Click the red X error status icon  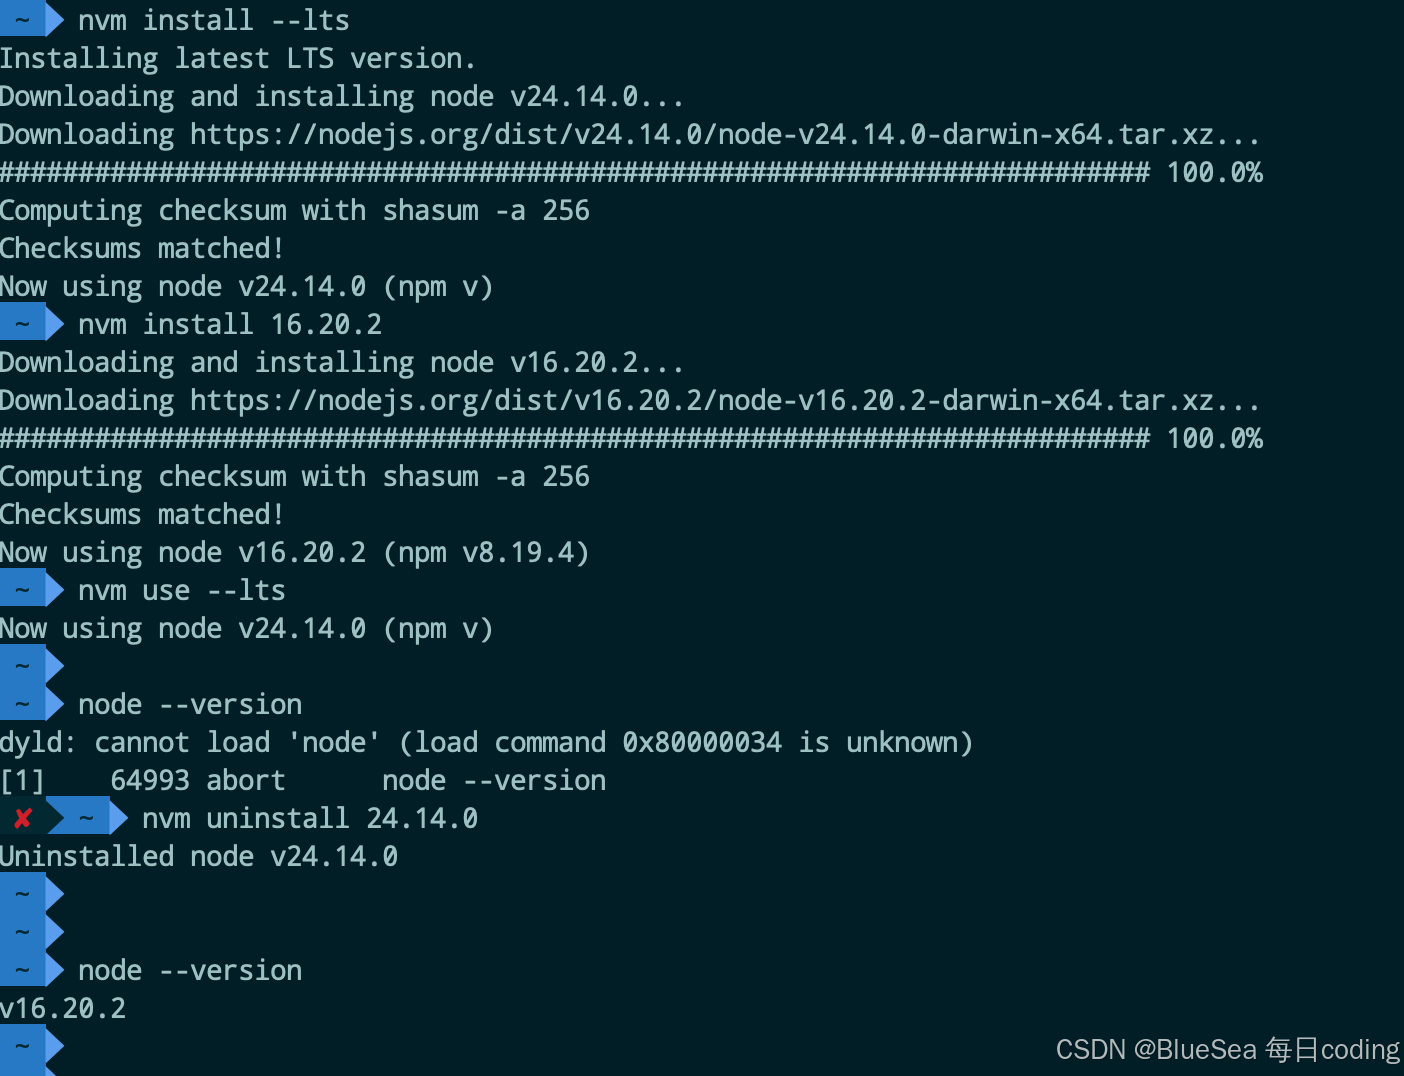(x=23, y=819)
